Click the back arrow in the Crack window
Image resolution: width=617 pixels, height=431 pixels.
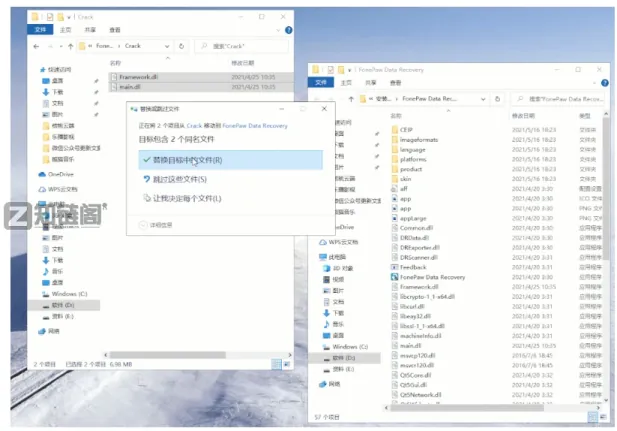click(x=36, y=46)
